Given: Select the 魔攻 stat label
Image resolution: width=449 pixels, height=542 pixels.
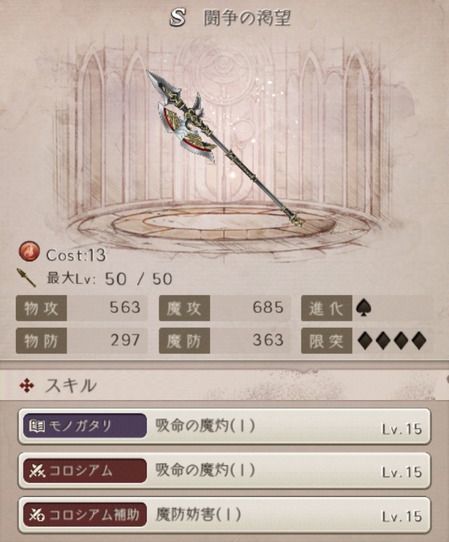Looking at the screenshot, I should tap(184, 308).
